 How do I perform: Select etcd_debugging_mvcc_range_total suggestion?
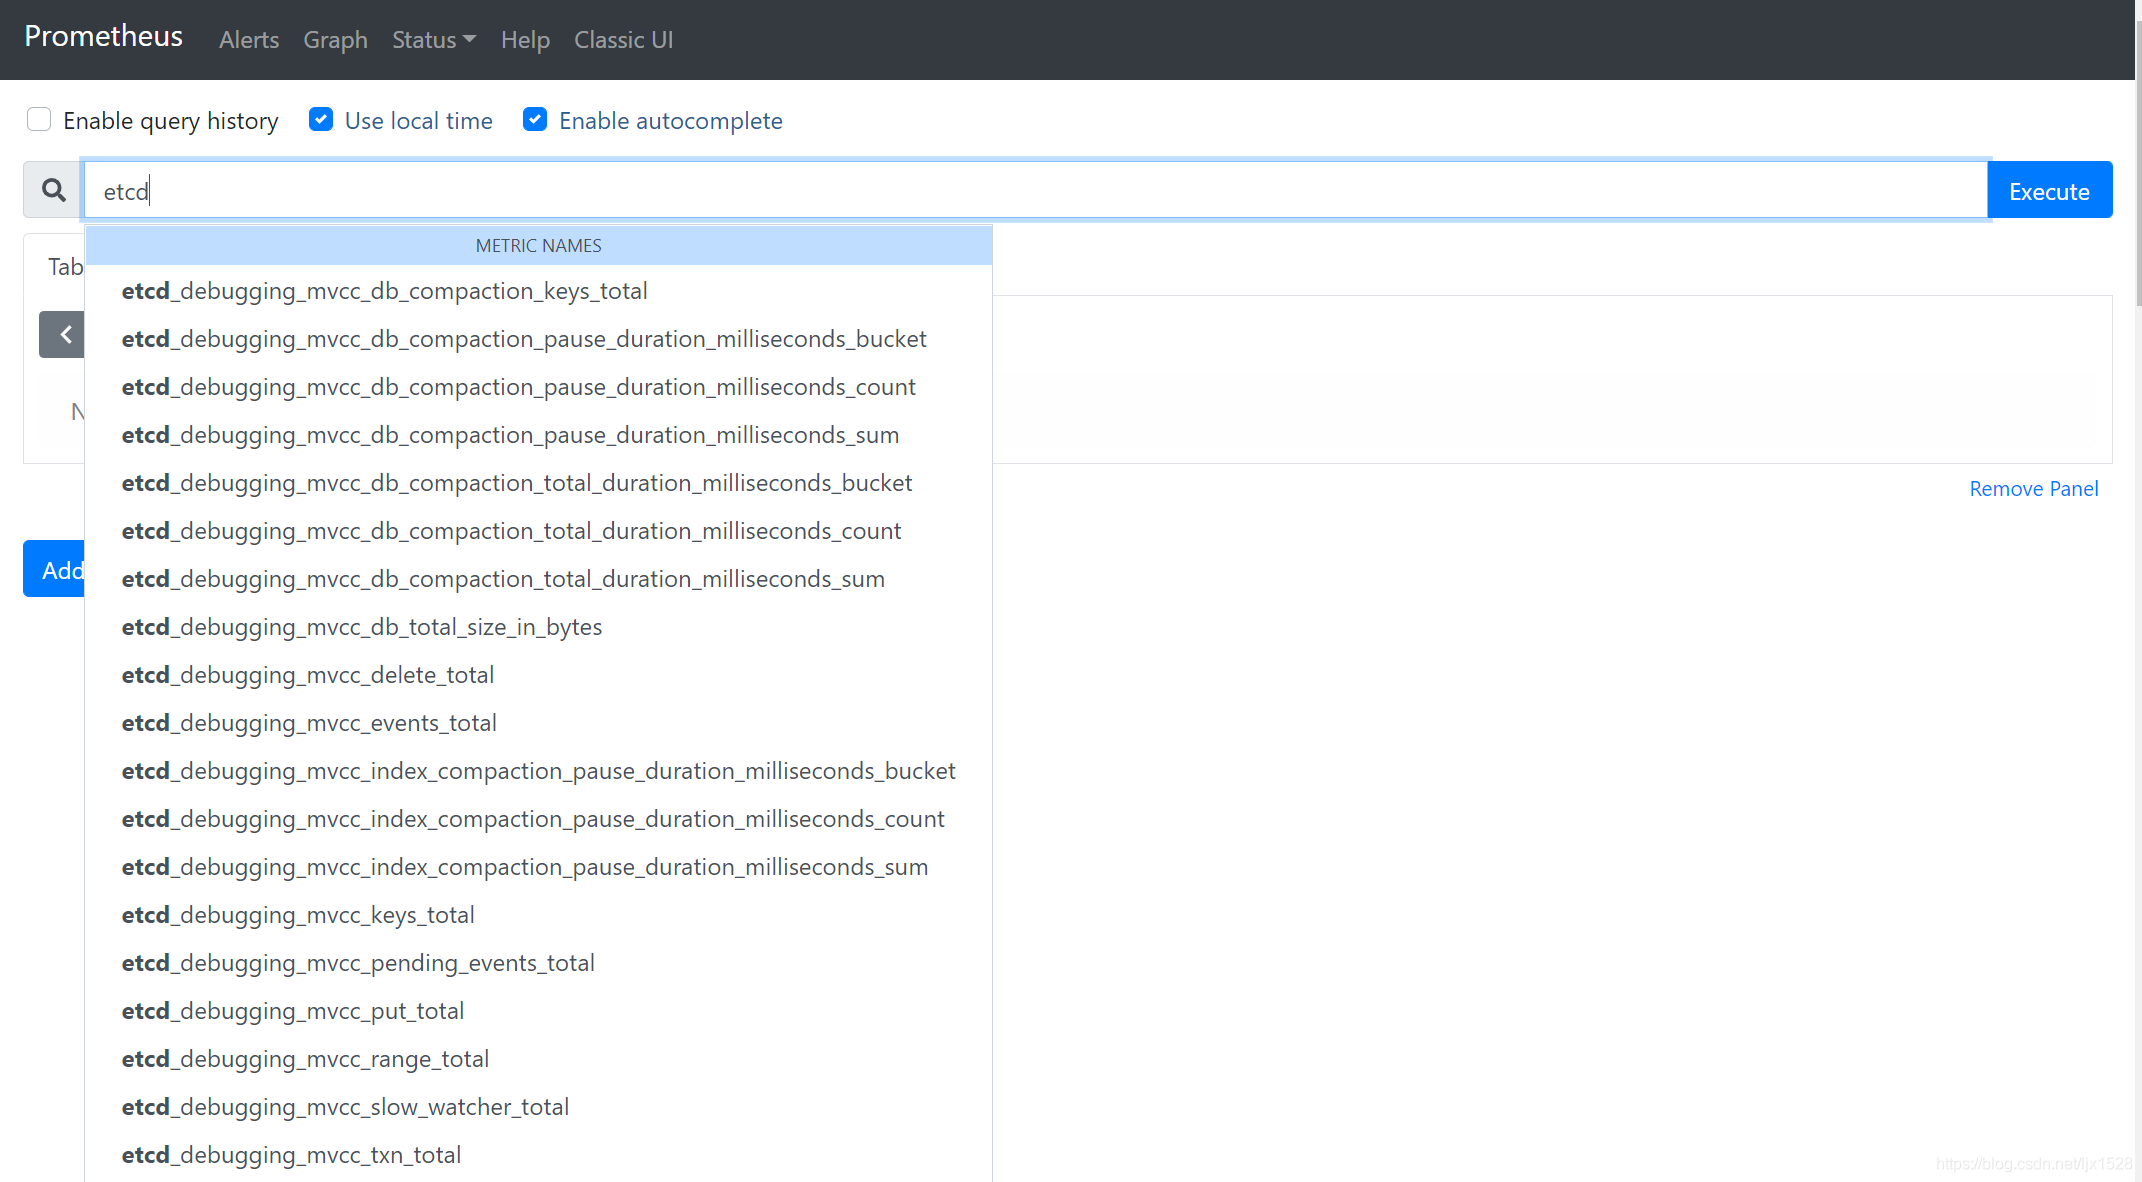539,1059
